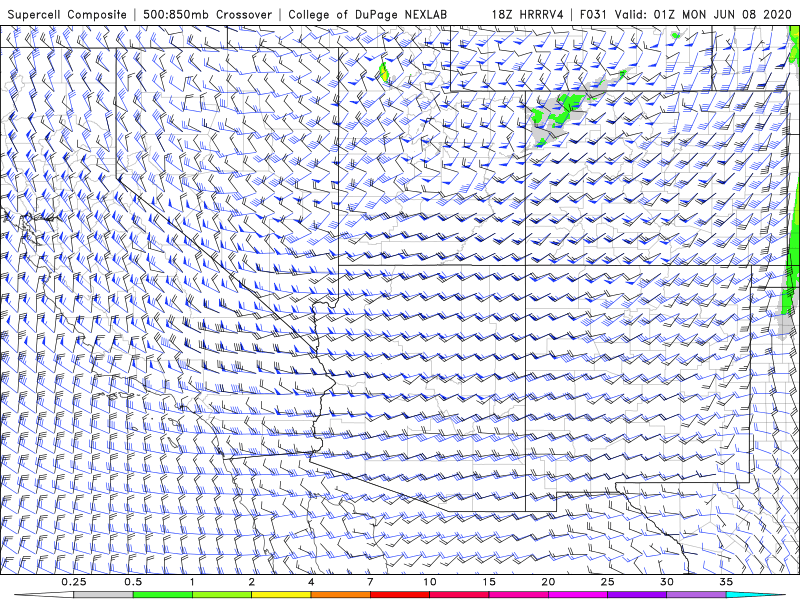Click the yellow-green swatch between 1 and 2

click(222, 595)
